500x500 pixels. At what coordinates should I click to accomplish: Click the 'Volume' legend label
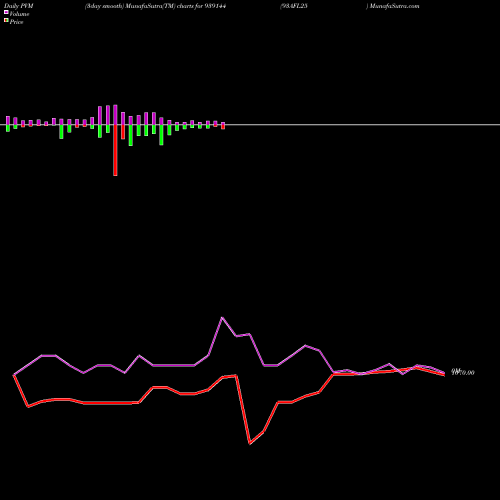click(x=19, y=14)
